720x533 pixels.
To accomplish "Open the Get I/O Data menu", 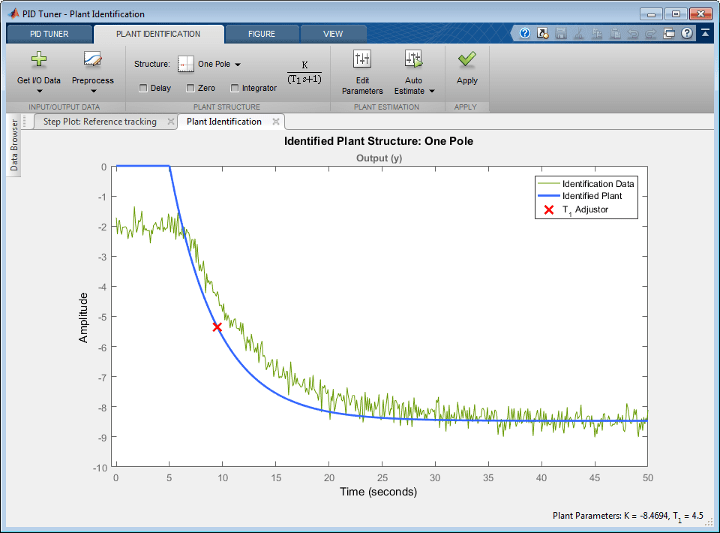I will (39, 80).
